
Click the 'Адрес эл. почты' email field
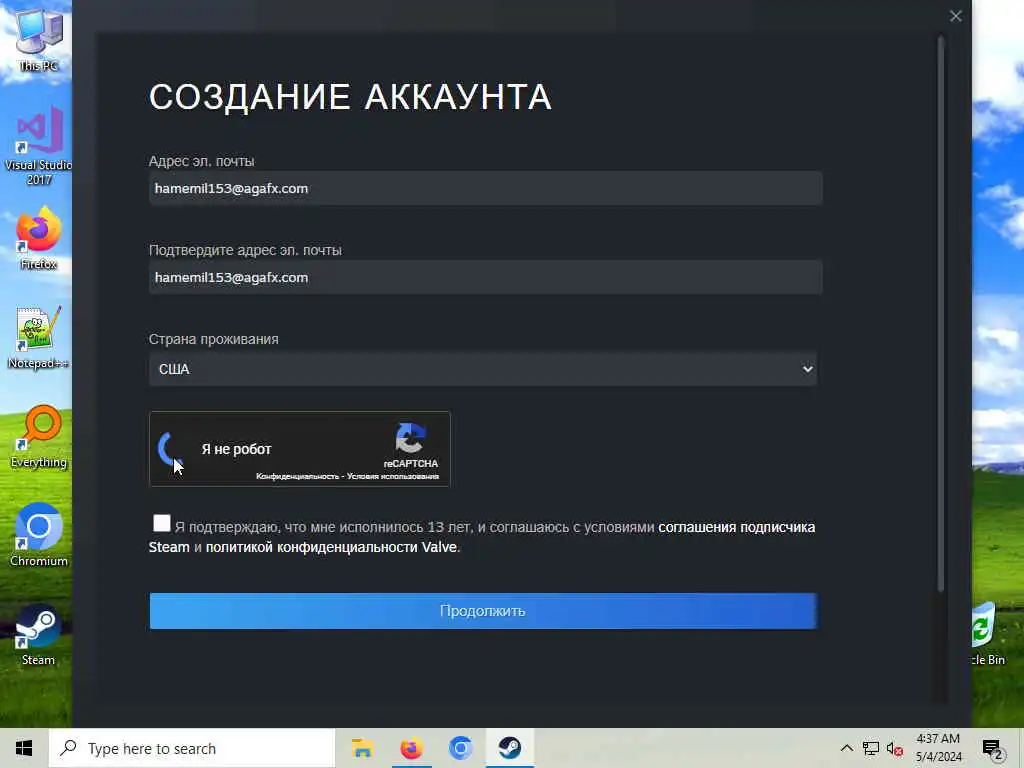coord(485,188)
